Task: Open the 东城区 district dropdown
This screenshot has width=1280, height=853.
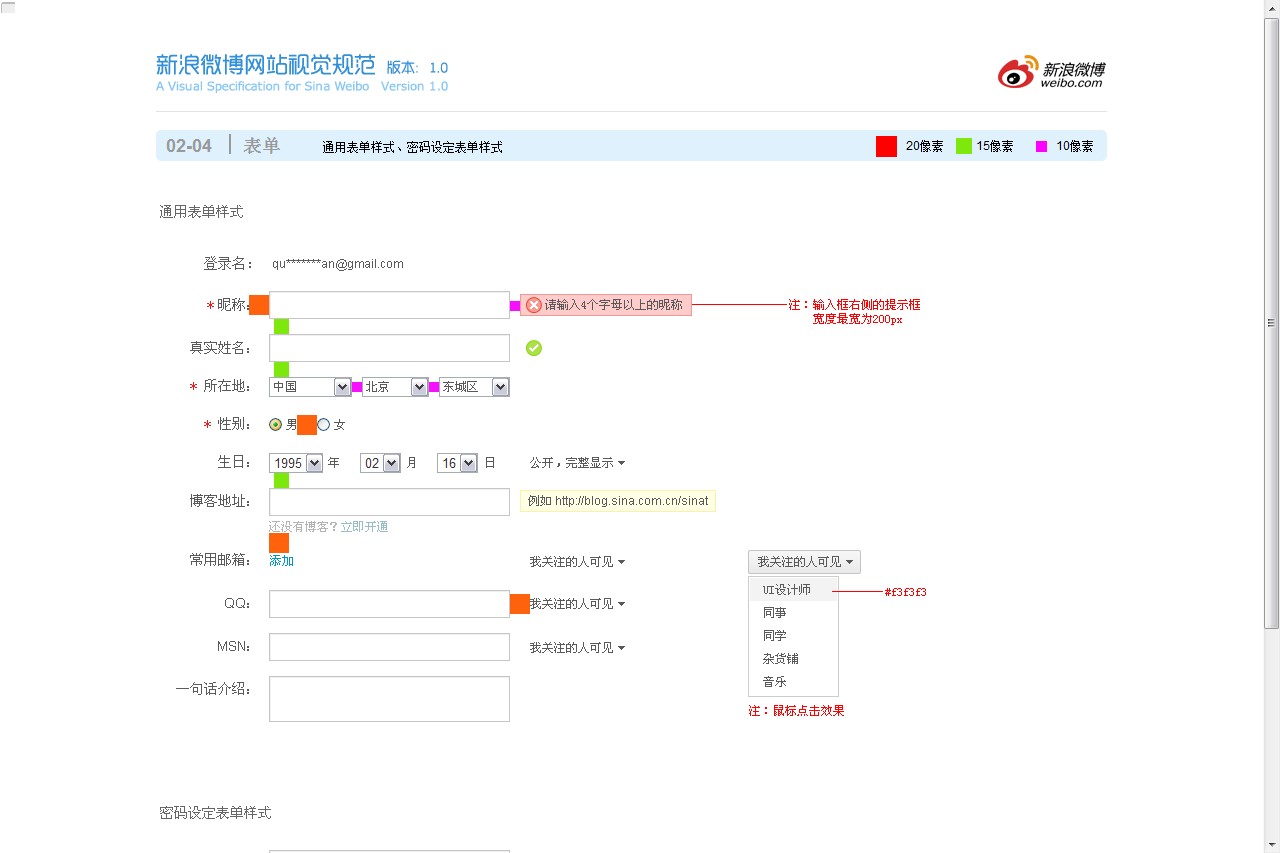Action: pyautogui.click(x=474, y=387)
